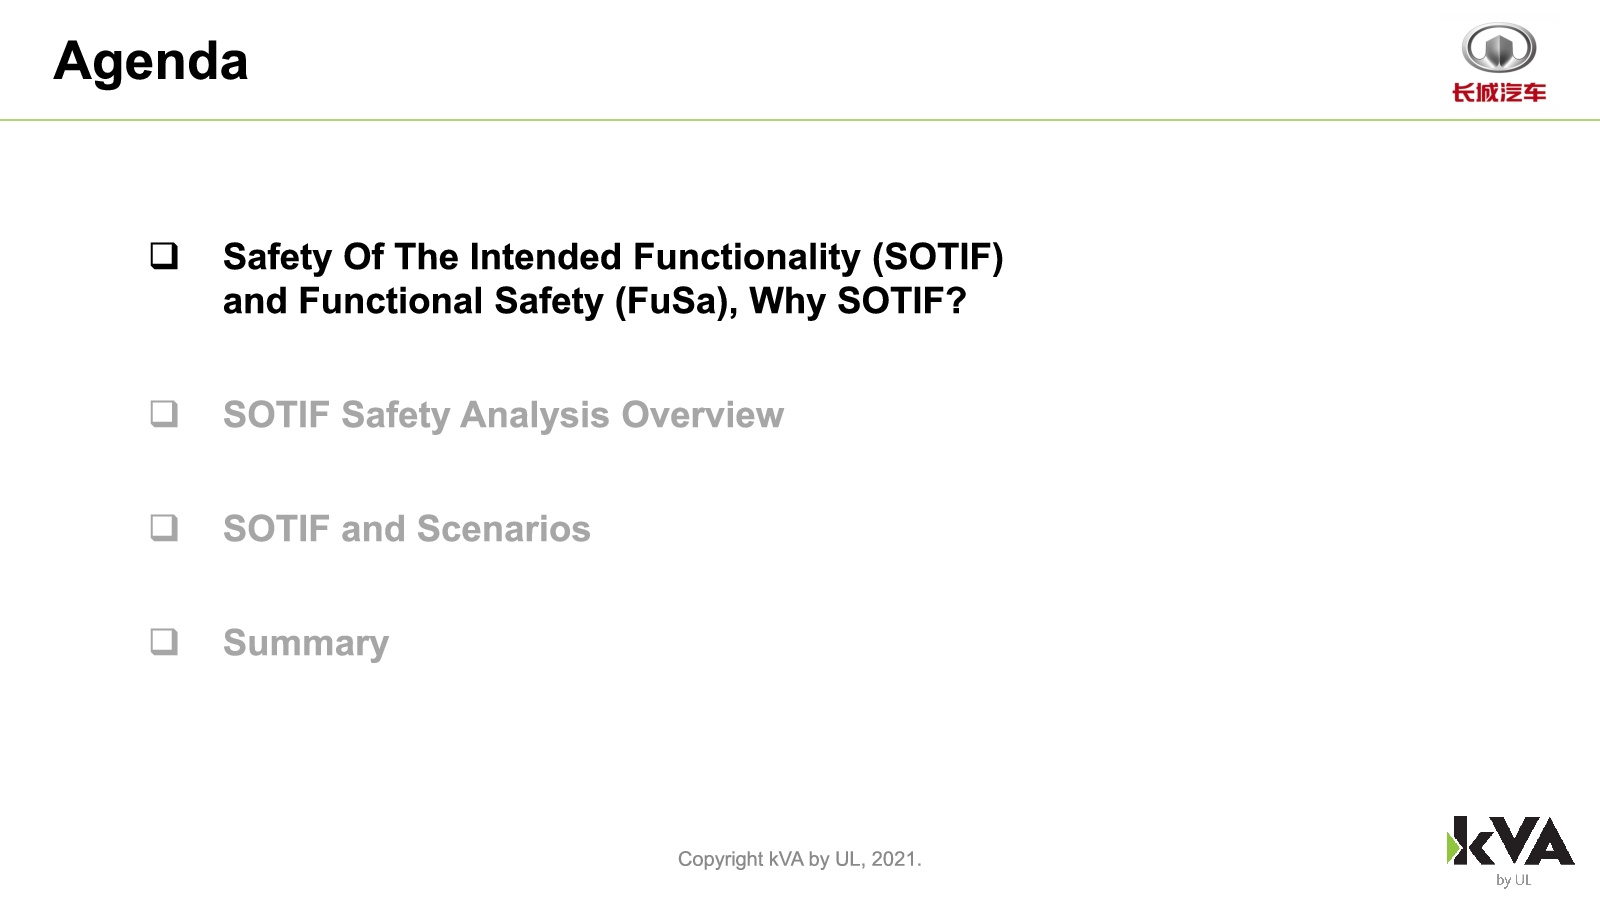Click the Great Wall Motors oval emblem
Viewport: 1600px width, 900px height.
tap(1498, 48)
